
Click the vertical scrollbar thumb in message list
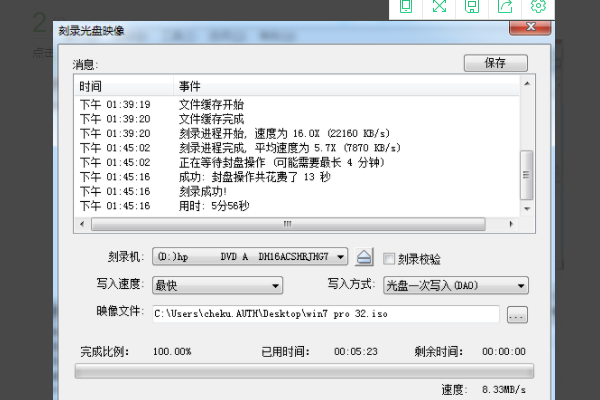pos(527,175)
